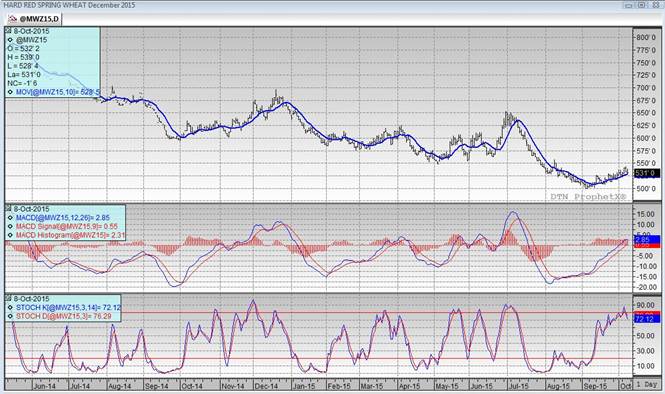The height and width of the screenshot is (394, 665).
Task: Click the diamond marker beside STOCH K
Action: 10,307
